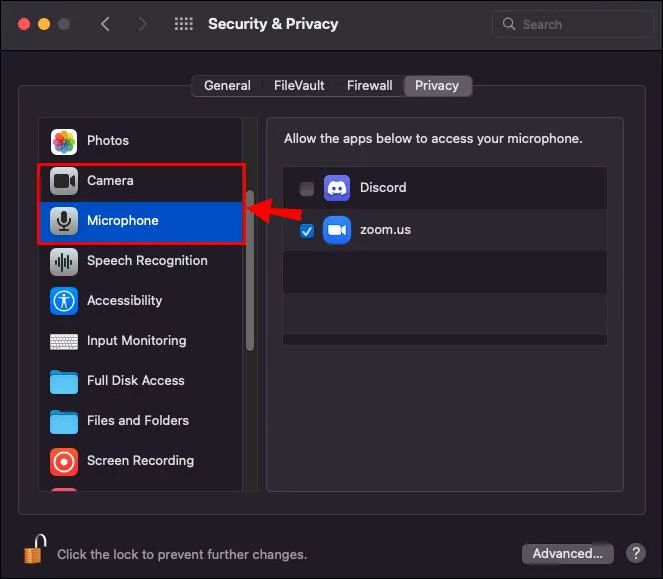Select Files and Folders in the list
The height and width of the screenshot is (579, 663).
click(138, 421)
